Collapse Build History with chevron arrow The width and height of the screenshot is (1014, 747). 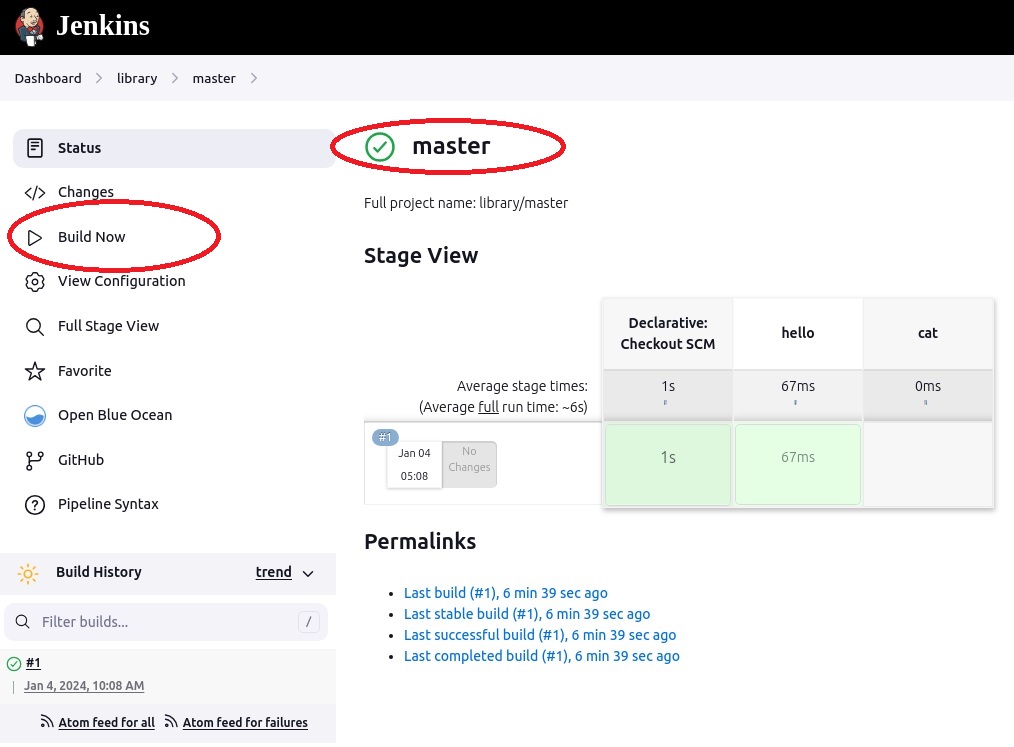tap(308, 574)
